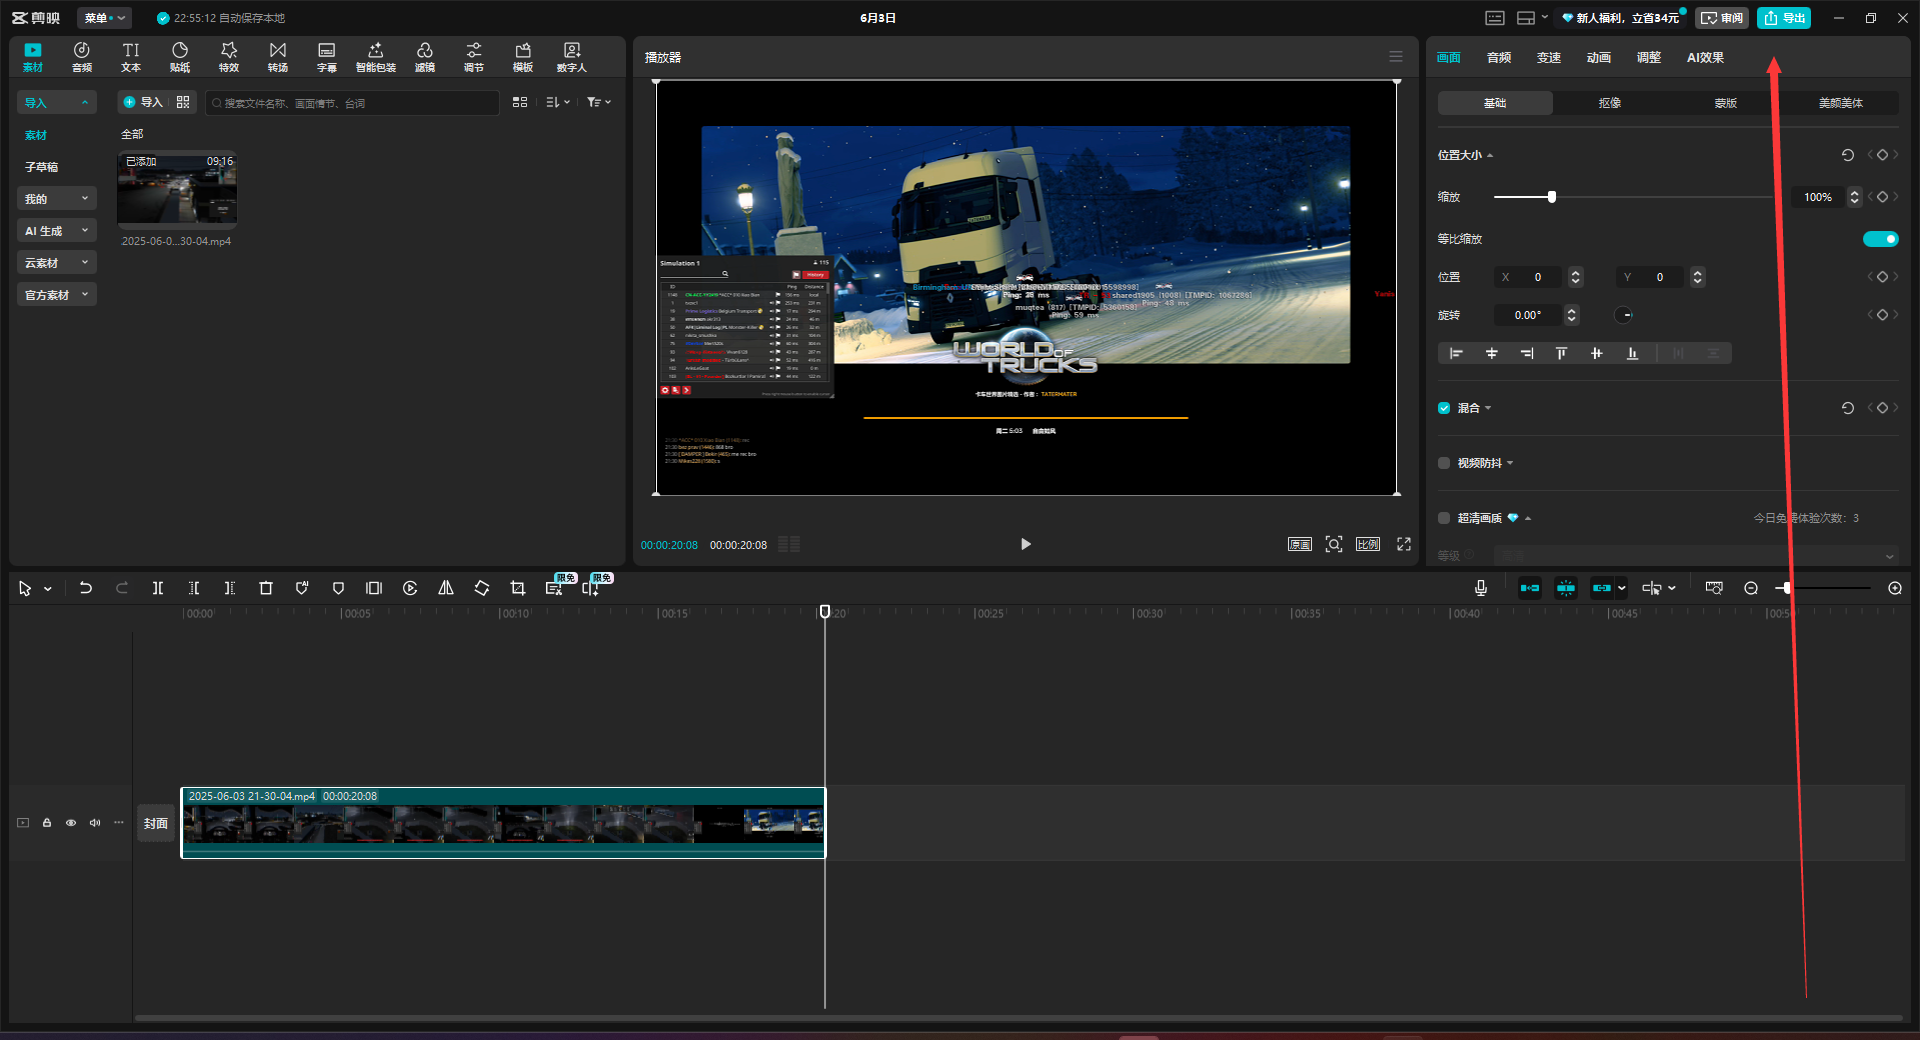The width and height of the screenshot is (1920, 1040).
Task: Click the add keyframe diamond for 缩放
Action: pyautogui.click(x=1882, y=197)
